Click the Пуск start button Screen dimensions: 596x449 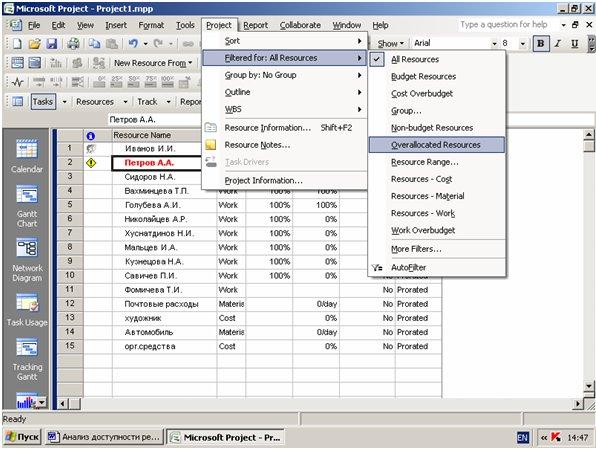tap(23, 437)
